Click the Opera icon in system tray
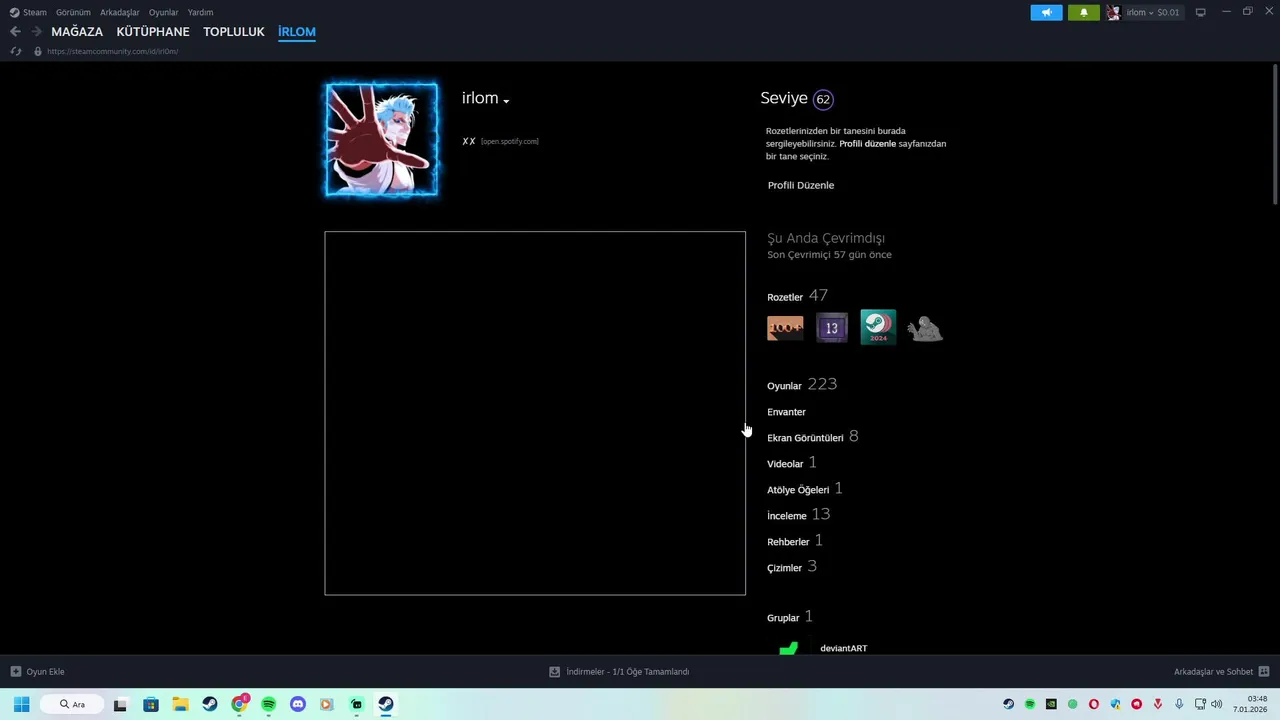 tap(1094, 704)
